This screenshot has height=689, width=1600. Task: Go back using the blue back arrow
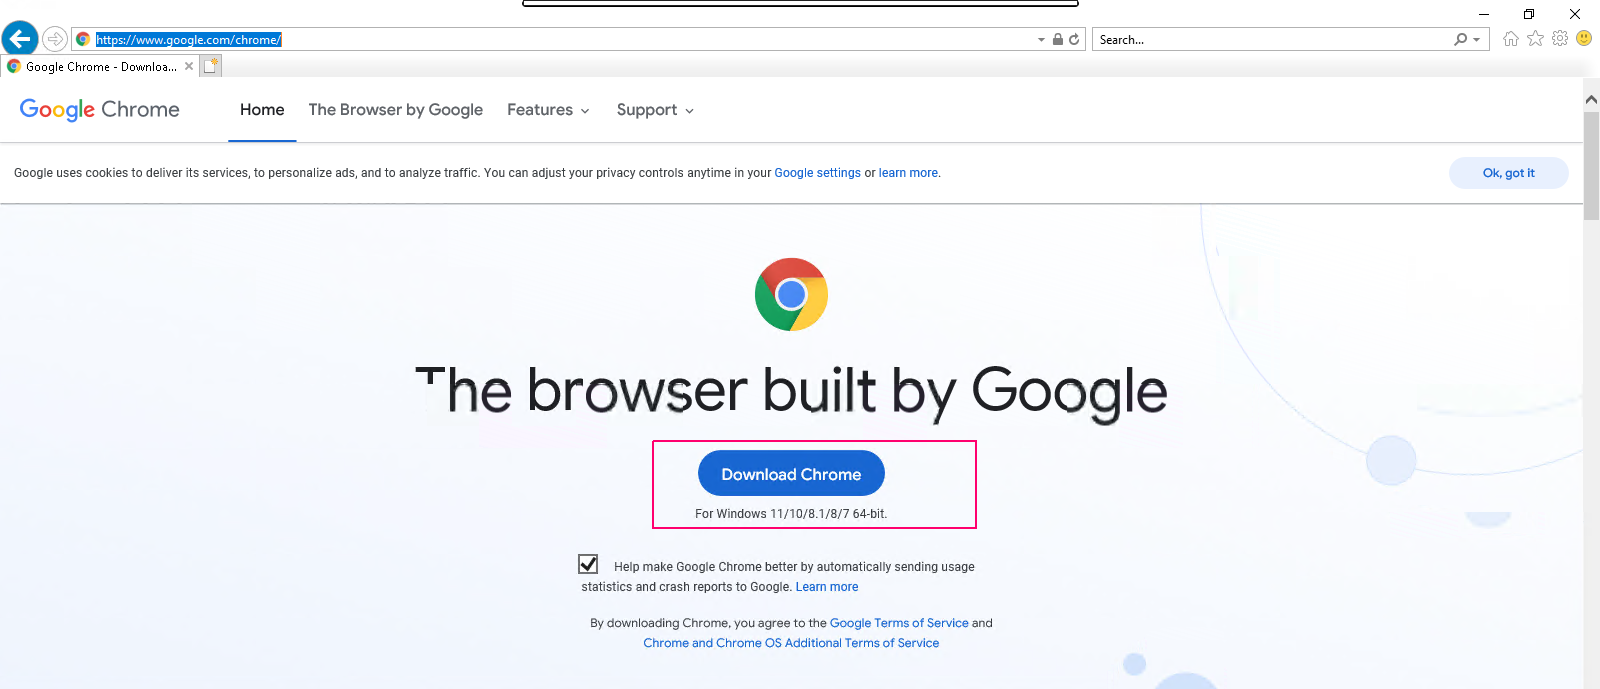pyautogui.click(x=20, y=39)
